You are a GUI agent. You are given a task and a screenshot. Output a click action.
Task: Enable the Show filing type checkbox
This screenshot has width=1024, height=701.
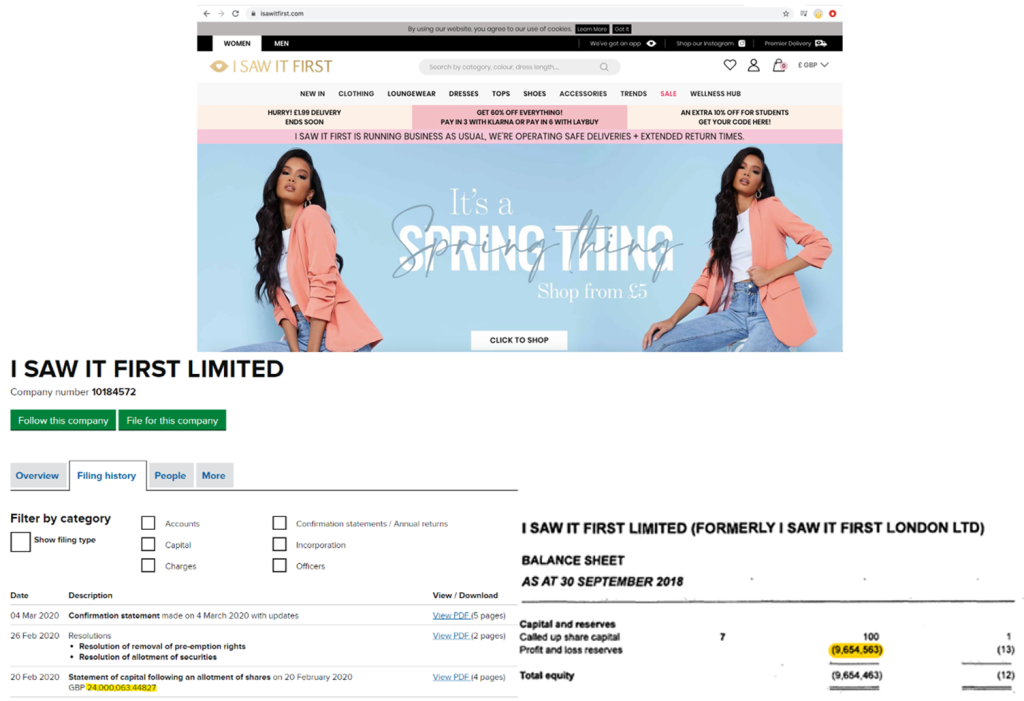(x=20, y=542)
